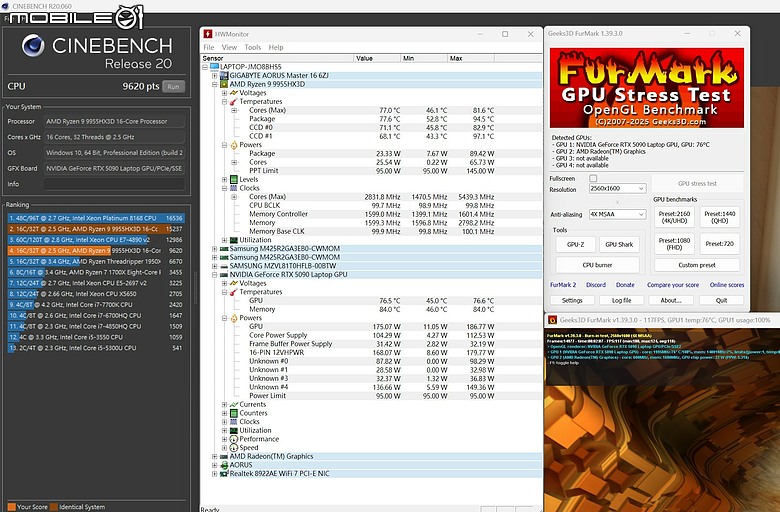Expand the Levels section
This screenshot has width=780, height=512.
[224, 180]
